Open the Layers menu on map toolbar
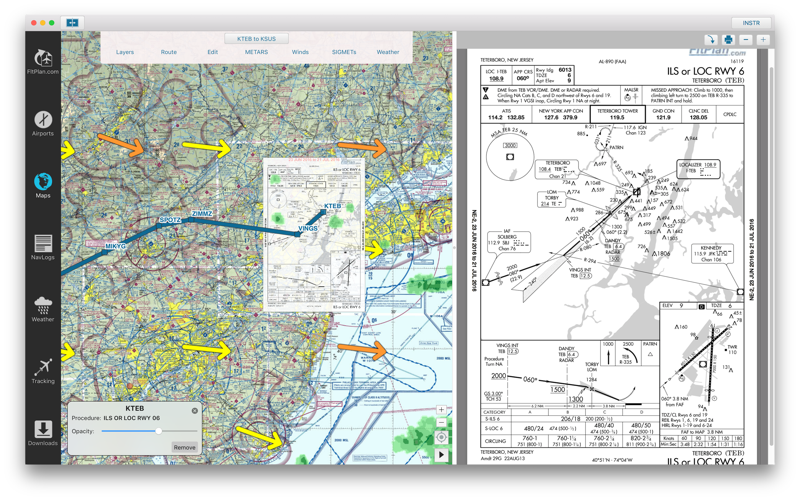800x500 pixels. pos(124,52)
